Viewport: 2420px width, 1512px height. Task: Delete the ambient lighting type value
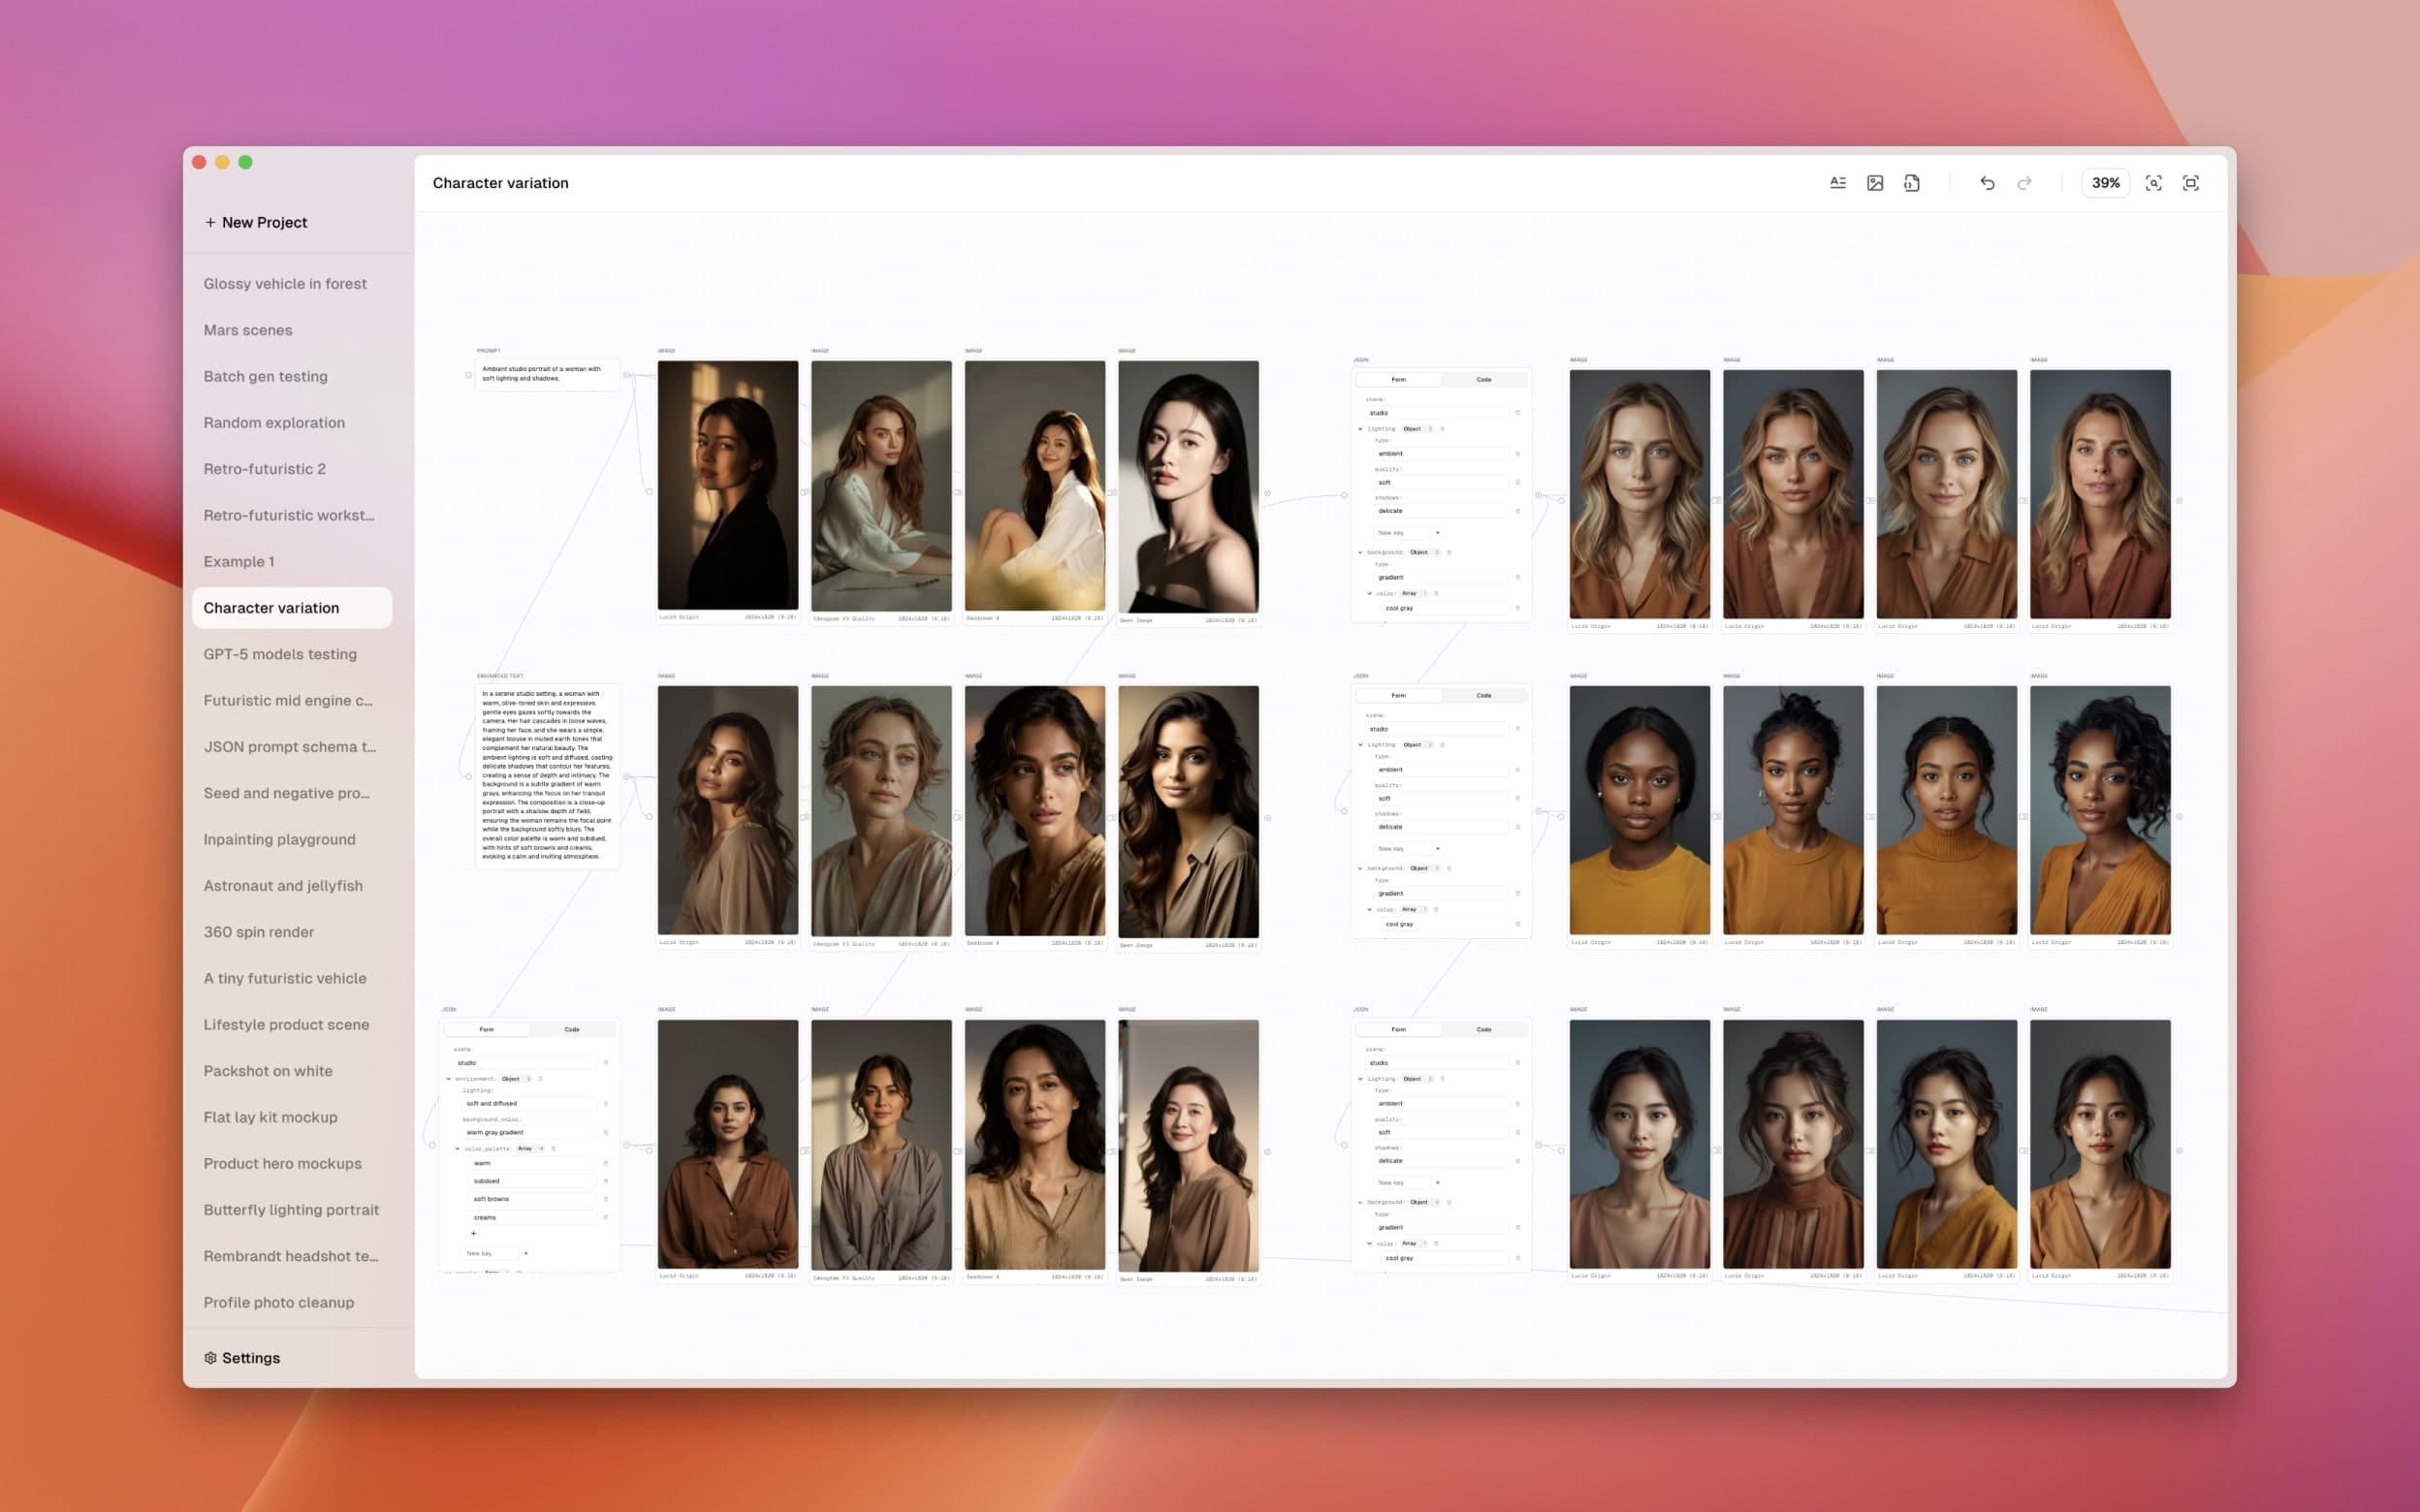[x=1518, y=453]
